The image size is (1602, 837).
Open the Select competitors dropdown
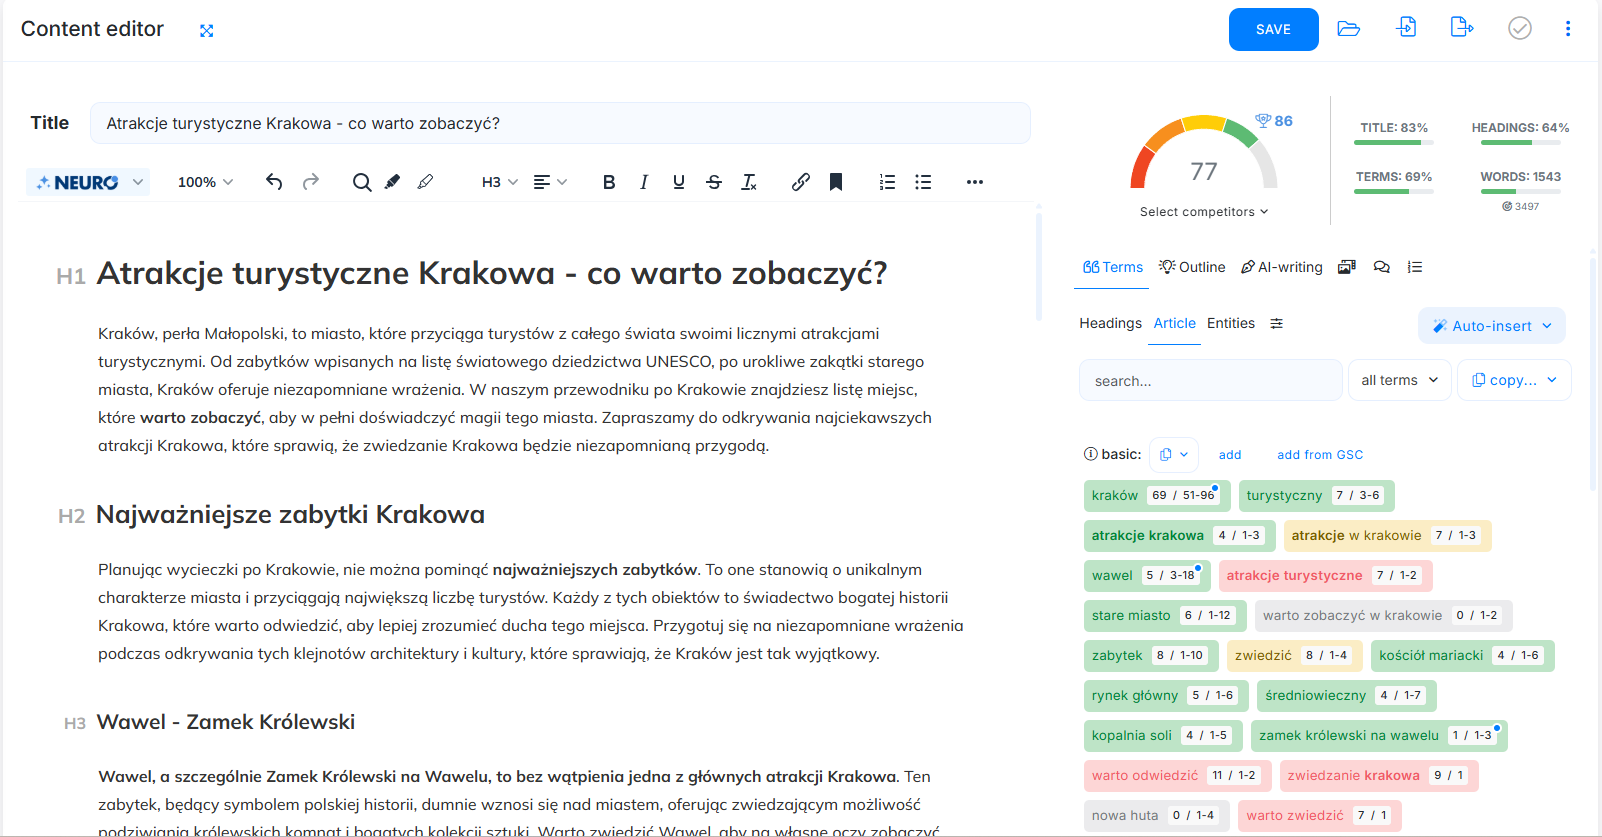coord(1204,212)
